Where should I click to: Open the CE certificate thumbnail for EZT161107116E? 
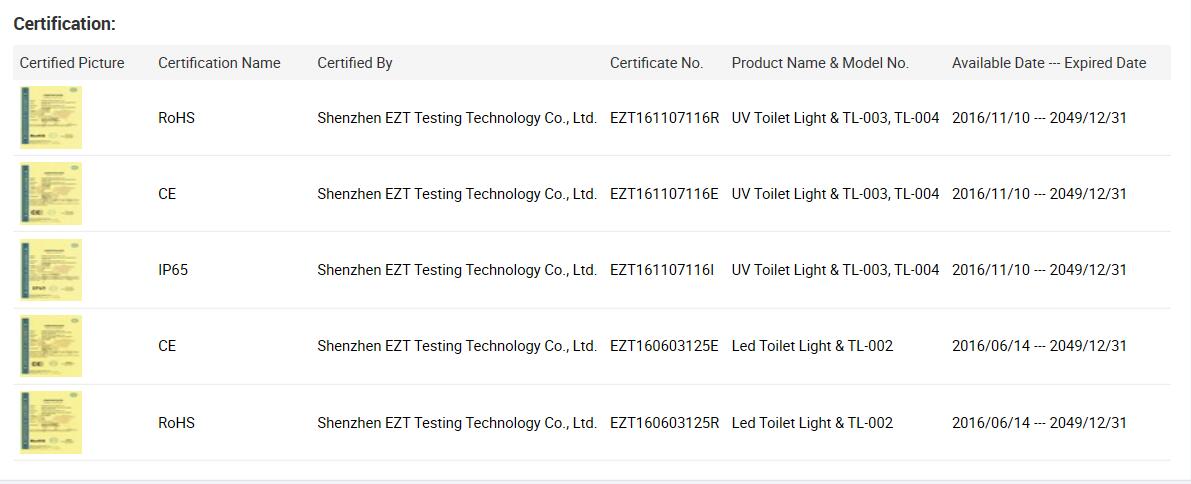click(x=51, y=194)
